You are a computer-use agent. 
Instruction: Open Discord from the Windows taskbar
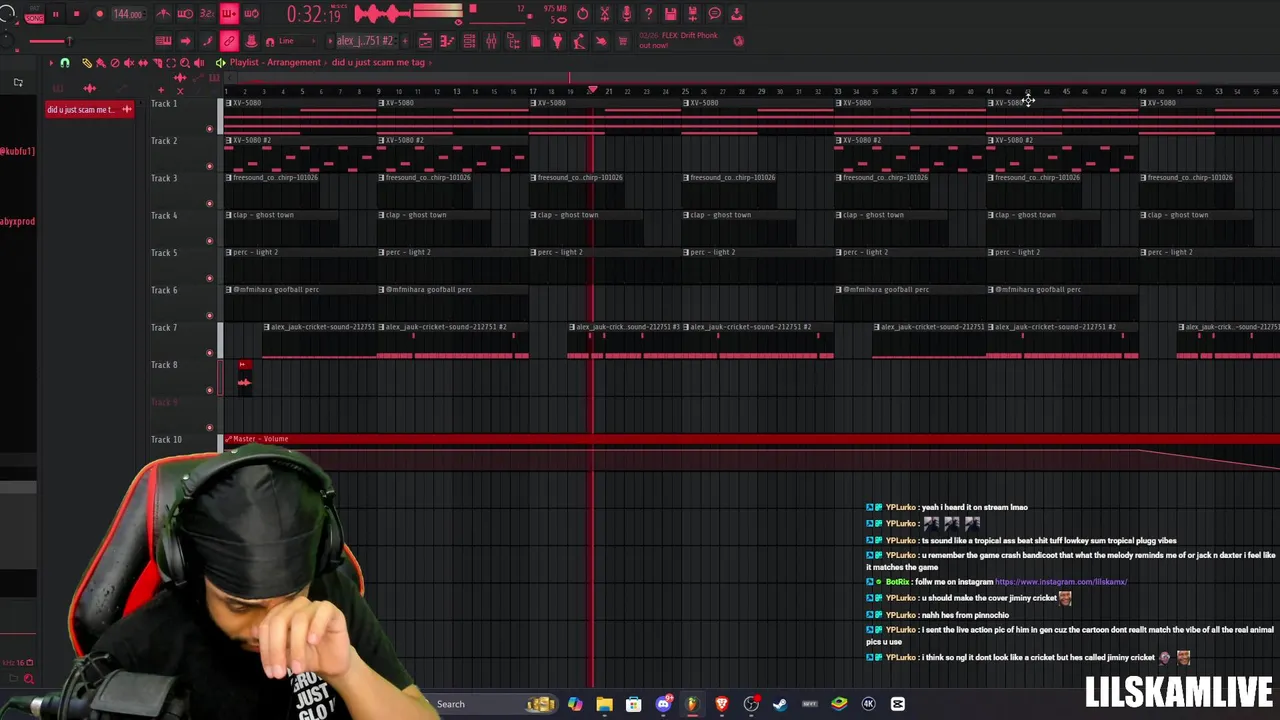(663, 704)
